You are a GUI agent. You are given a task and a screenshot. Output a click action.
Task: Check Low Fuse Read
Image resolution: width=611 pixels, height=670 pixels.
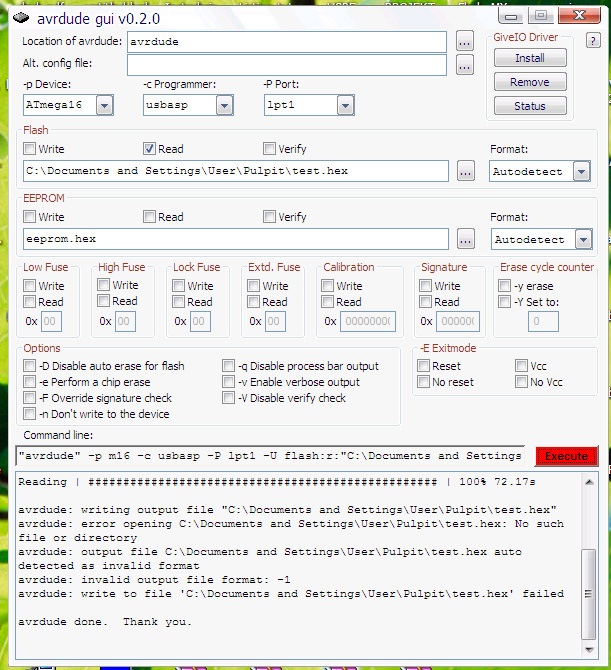29,302
